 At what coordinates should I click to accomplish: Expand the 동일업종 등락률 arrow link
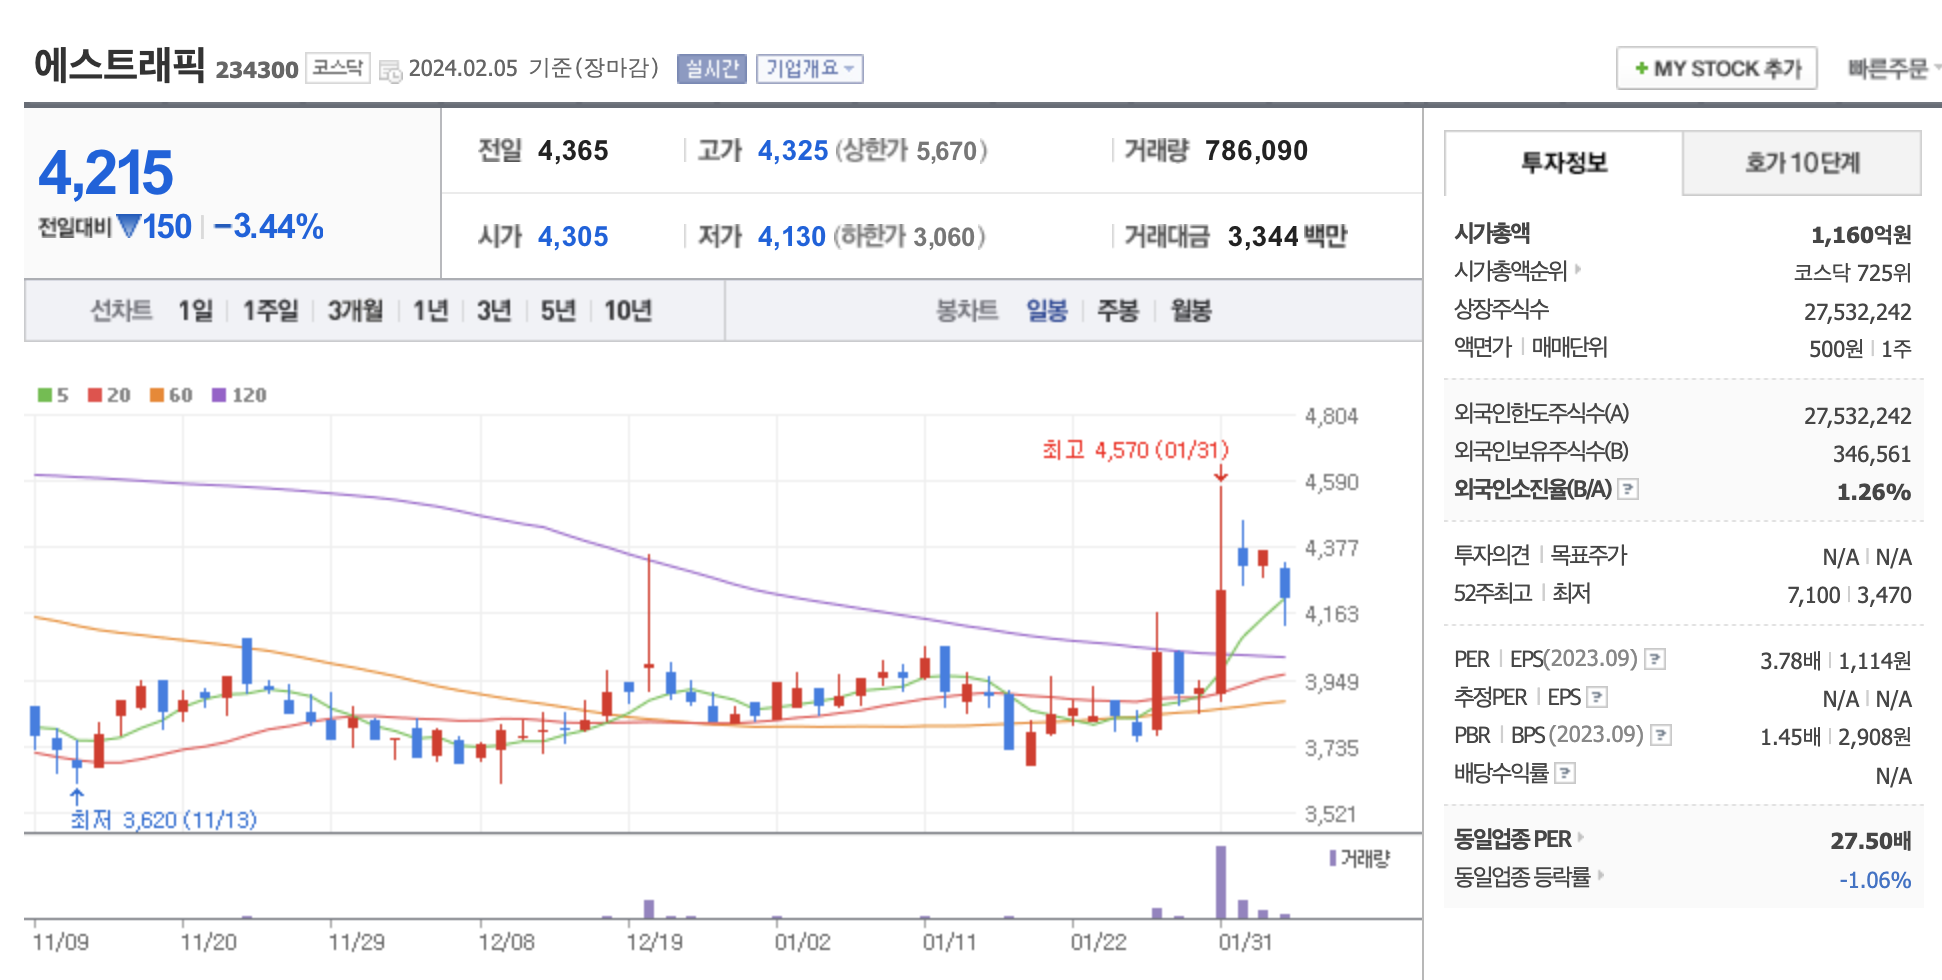(1600, 875)
